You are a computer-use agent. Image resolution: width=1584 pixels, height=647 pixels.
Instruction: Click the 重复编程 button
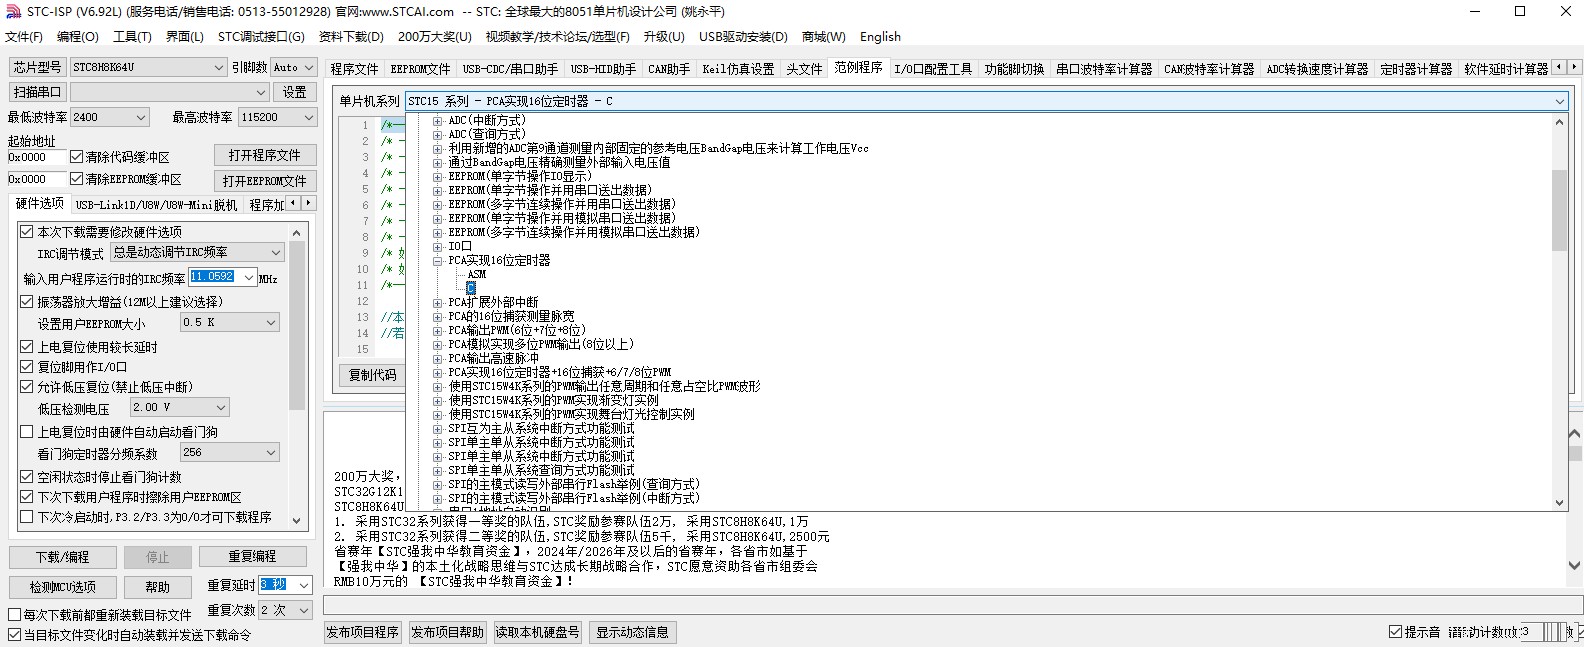pos(252,557)
